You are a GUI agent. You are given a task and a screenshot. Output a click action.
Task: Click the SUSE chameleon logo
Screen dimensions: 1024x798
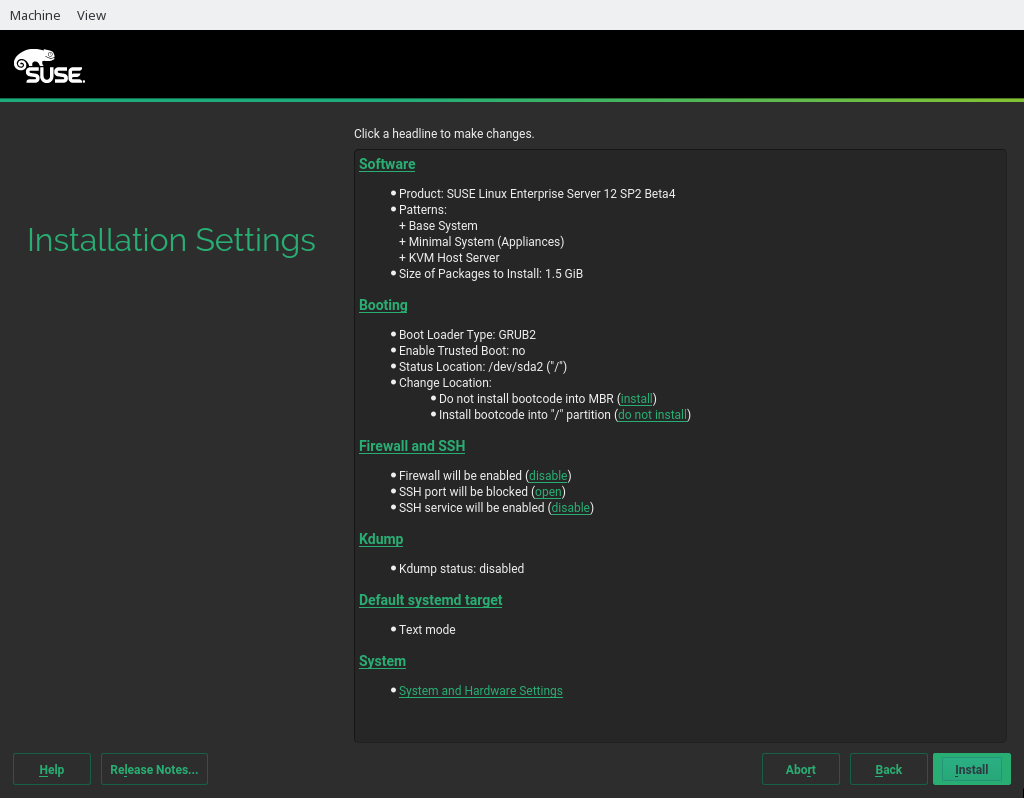tap(49, 66)
